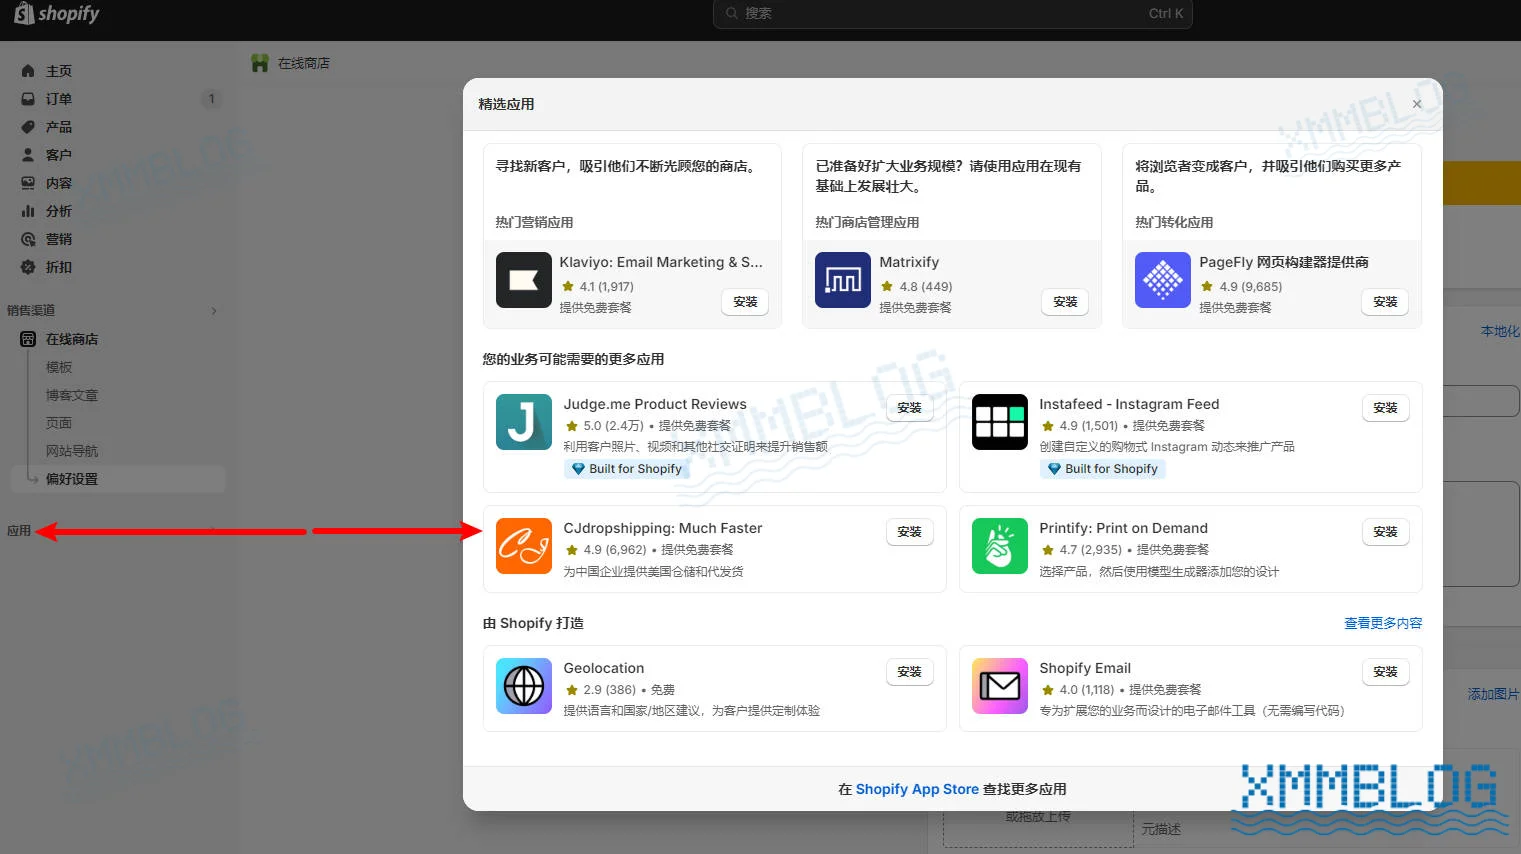Select 页面 in sidebar
This screenshot has height=854, width=1521.
coord(59,423)
